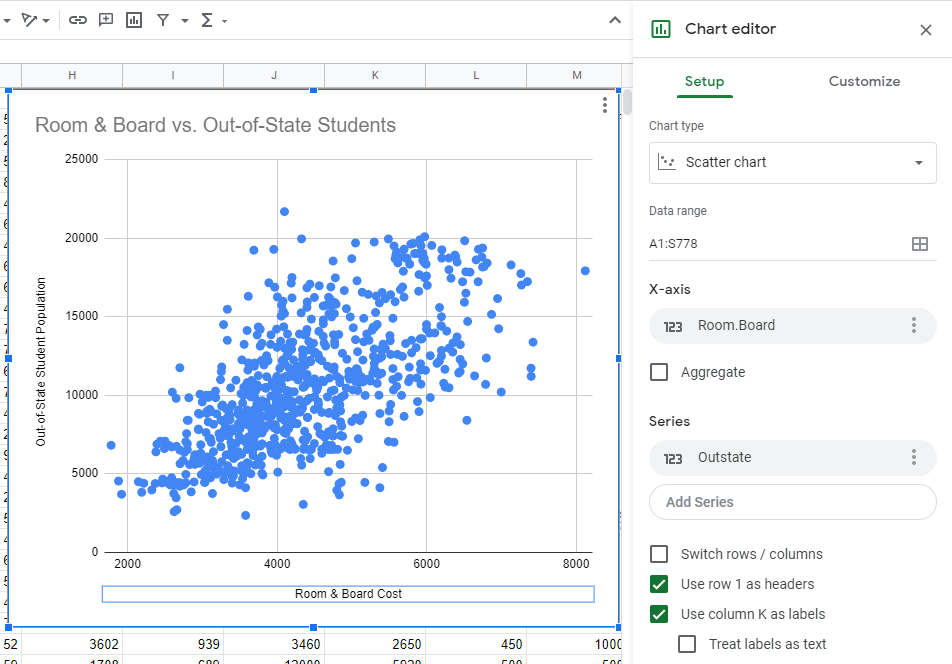
Task: Click the insert link icon
Action: point(78,20)
